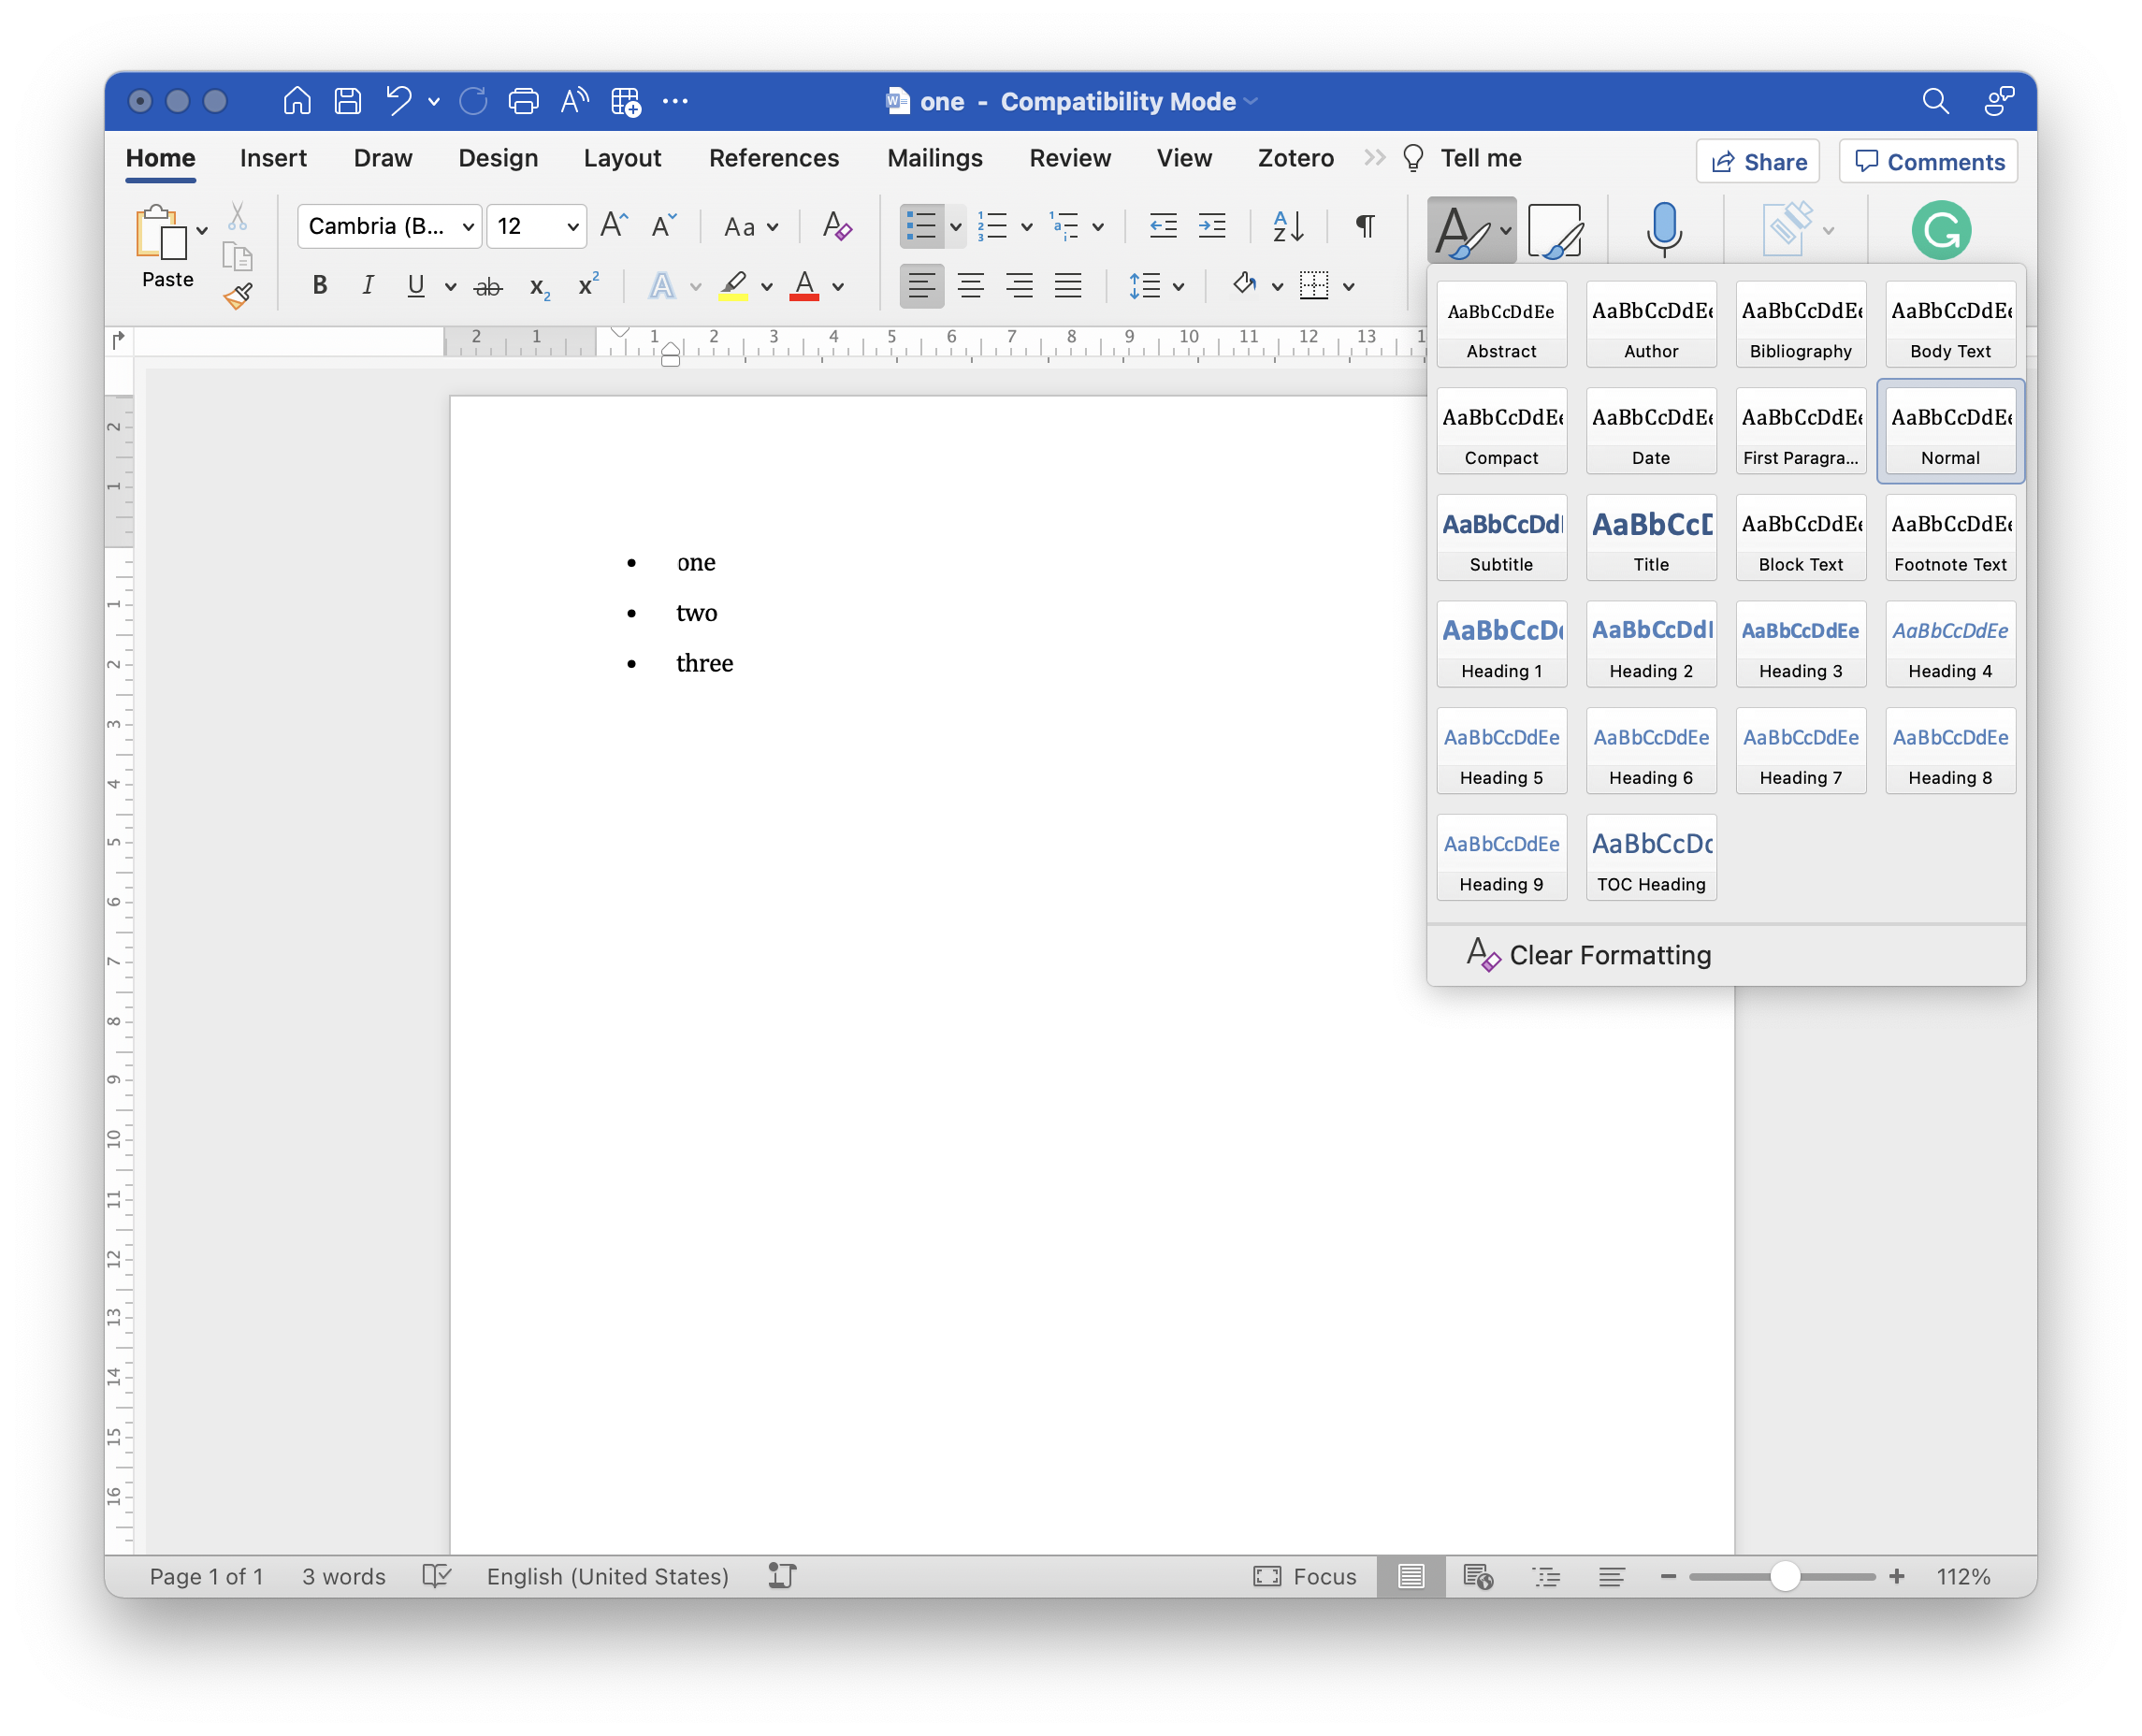Viewport: 2142px width, 1736px height.
Task: Apply the Heading 1 style
Action: 1501,643
